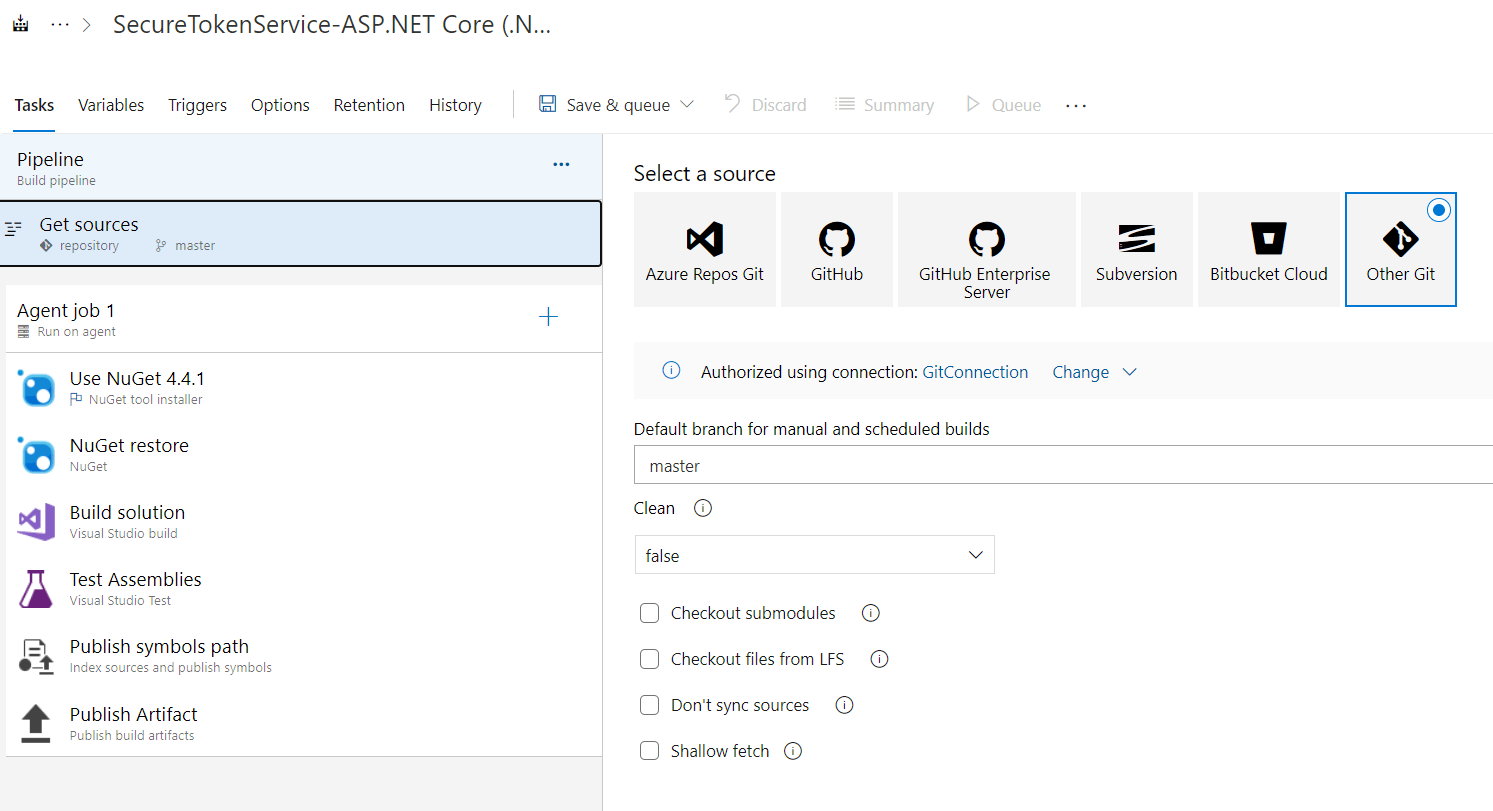The width and height of the screenshot is (1493, 811).
Task: Open the GitConnection link
Action: pos(975,372)
